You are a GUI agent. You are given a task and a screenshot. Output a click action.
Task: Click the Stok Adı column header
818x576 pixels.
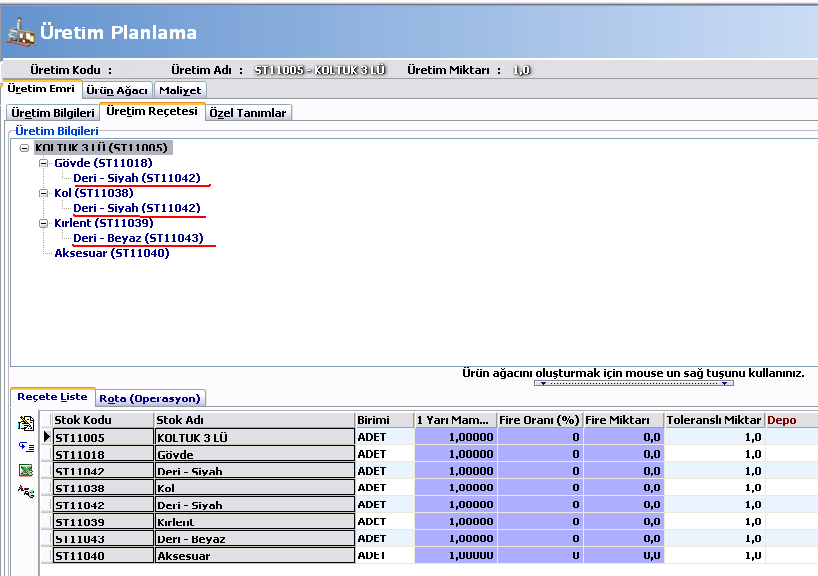[x=255, y=420]
